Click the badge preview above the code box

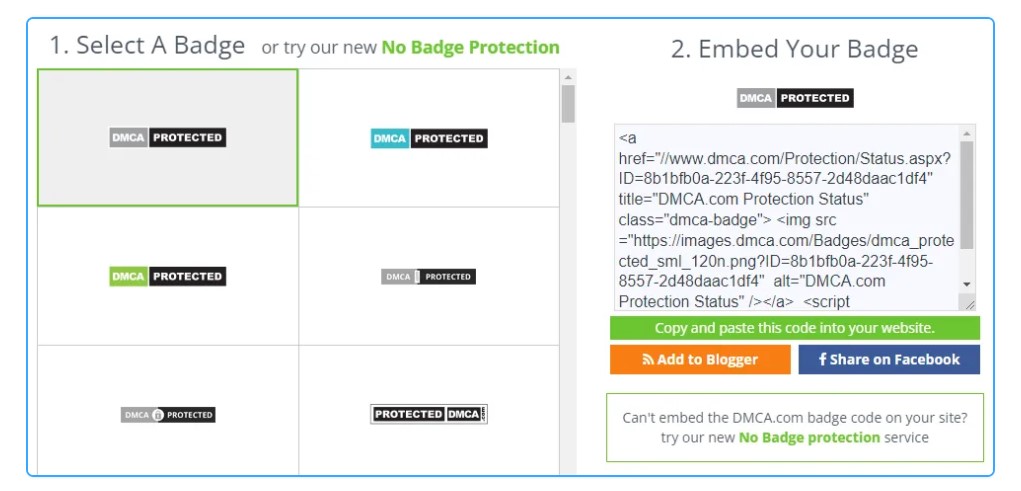[x=795, y=98]
